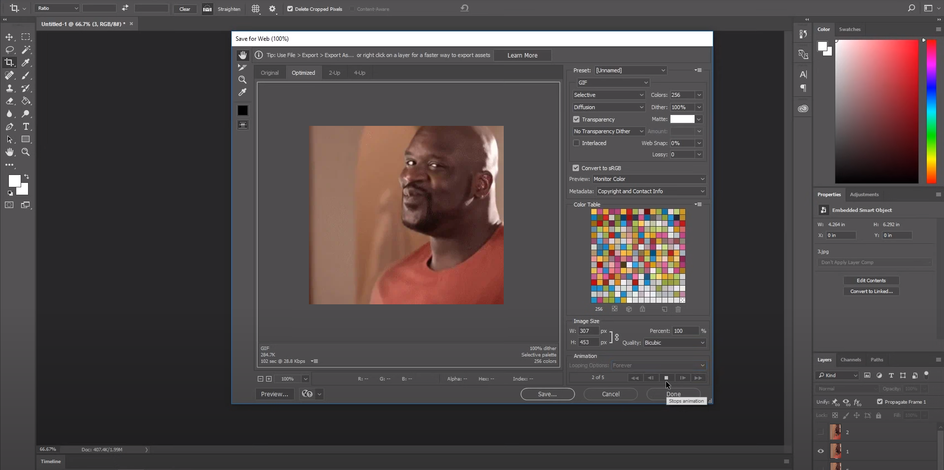The image size is (944, 470).
Task: Select the Hand tool in Save for Web
Action: [x=243, y=55]
